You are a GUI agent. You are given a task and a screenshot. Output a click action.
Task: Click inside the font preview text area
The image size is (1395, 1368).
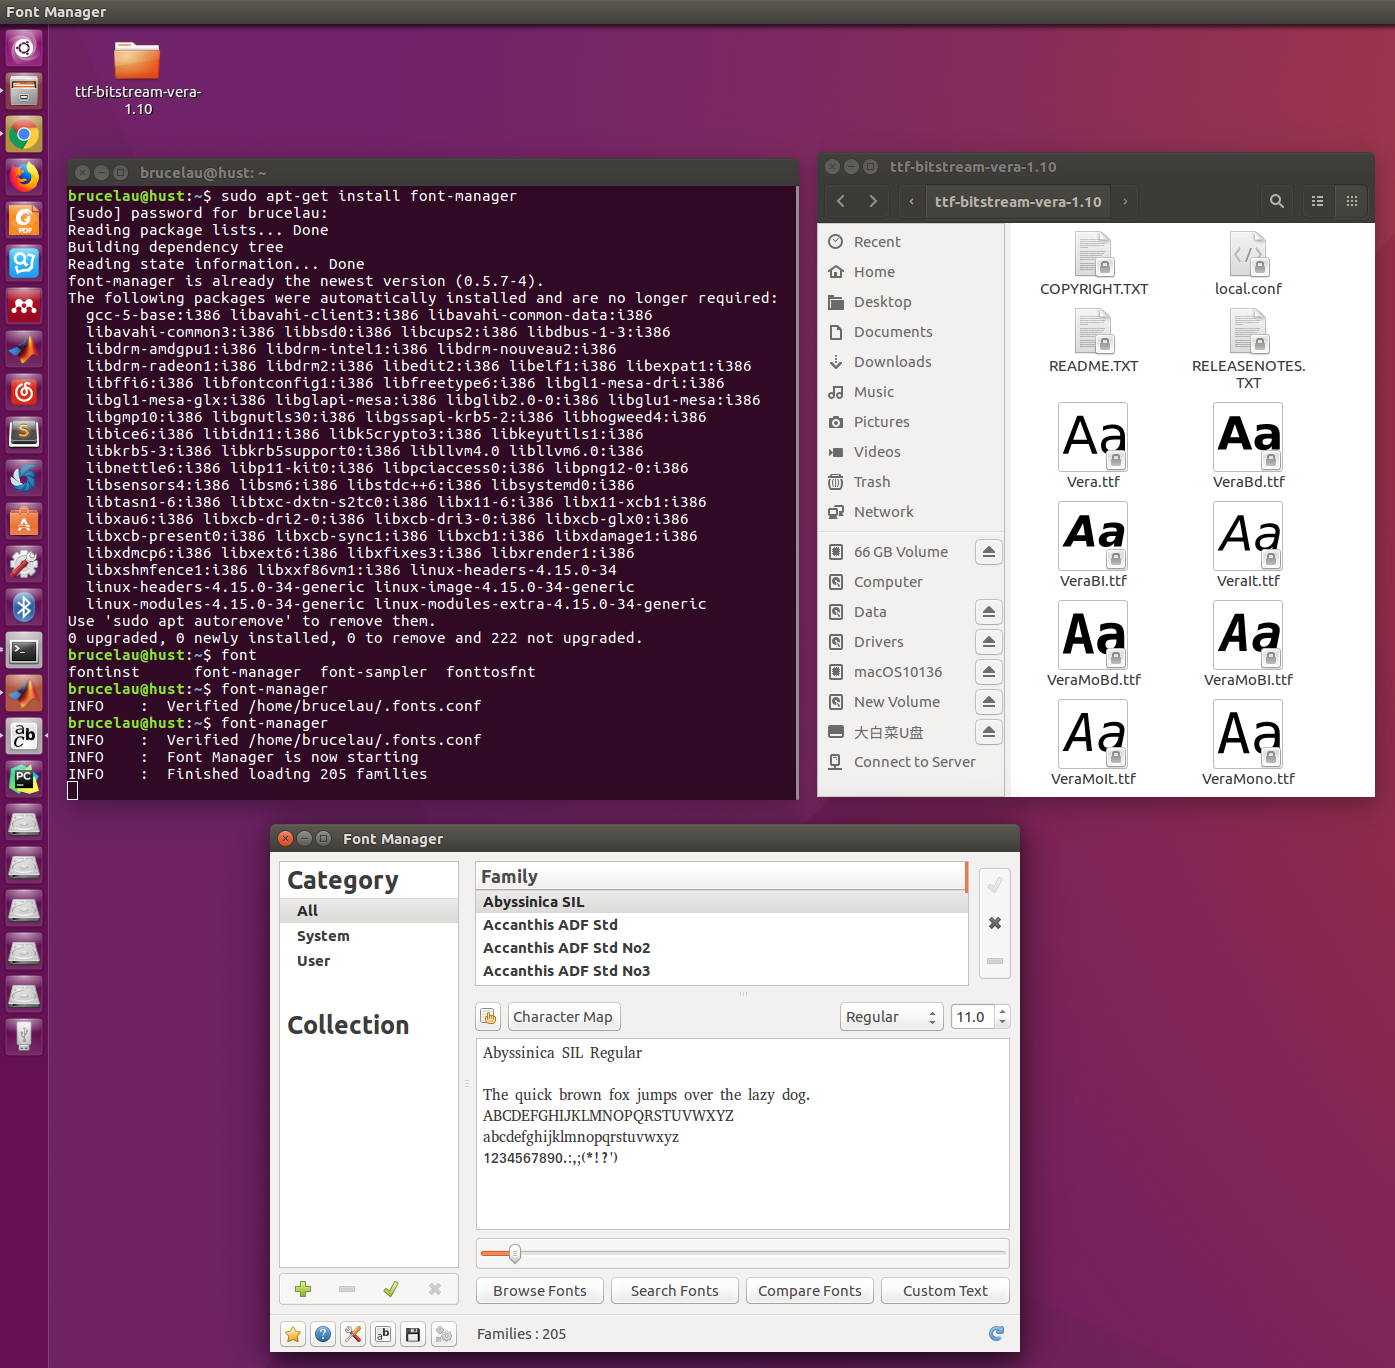(742, 1133)
